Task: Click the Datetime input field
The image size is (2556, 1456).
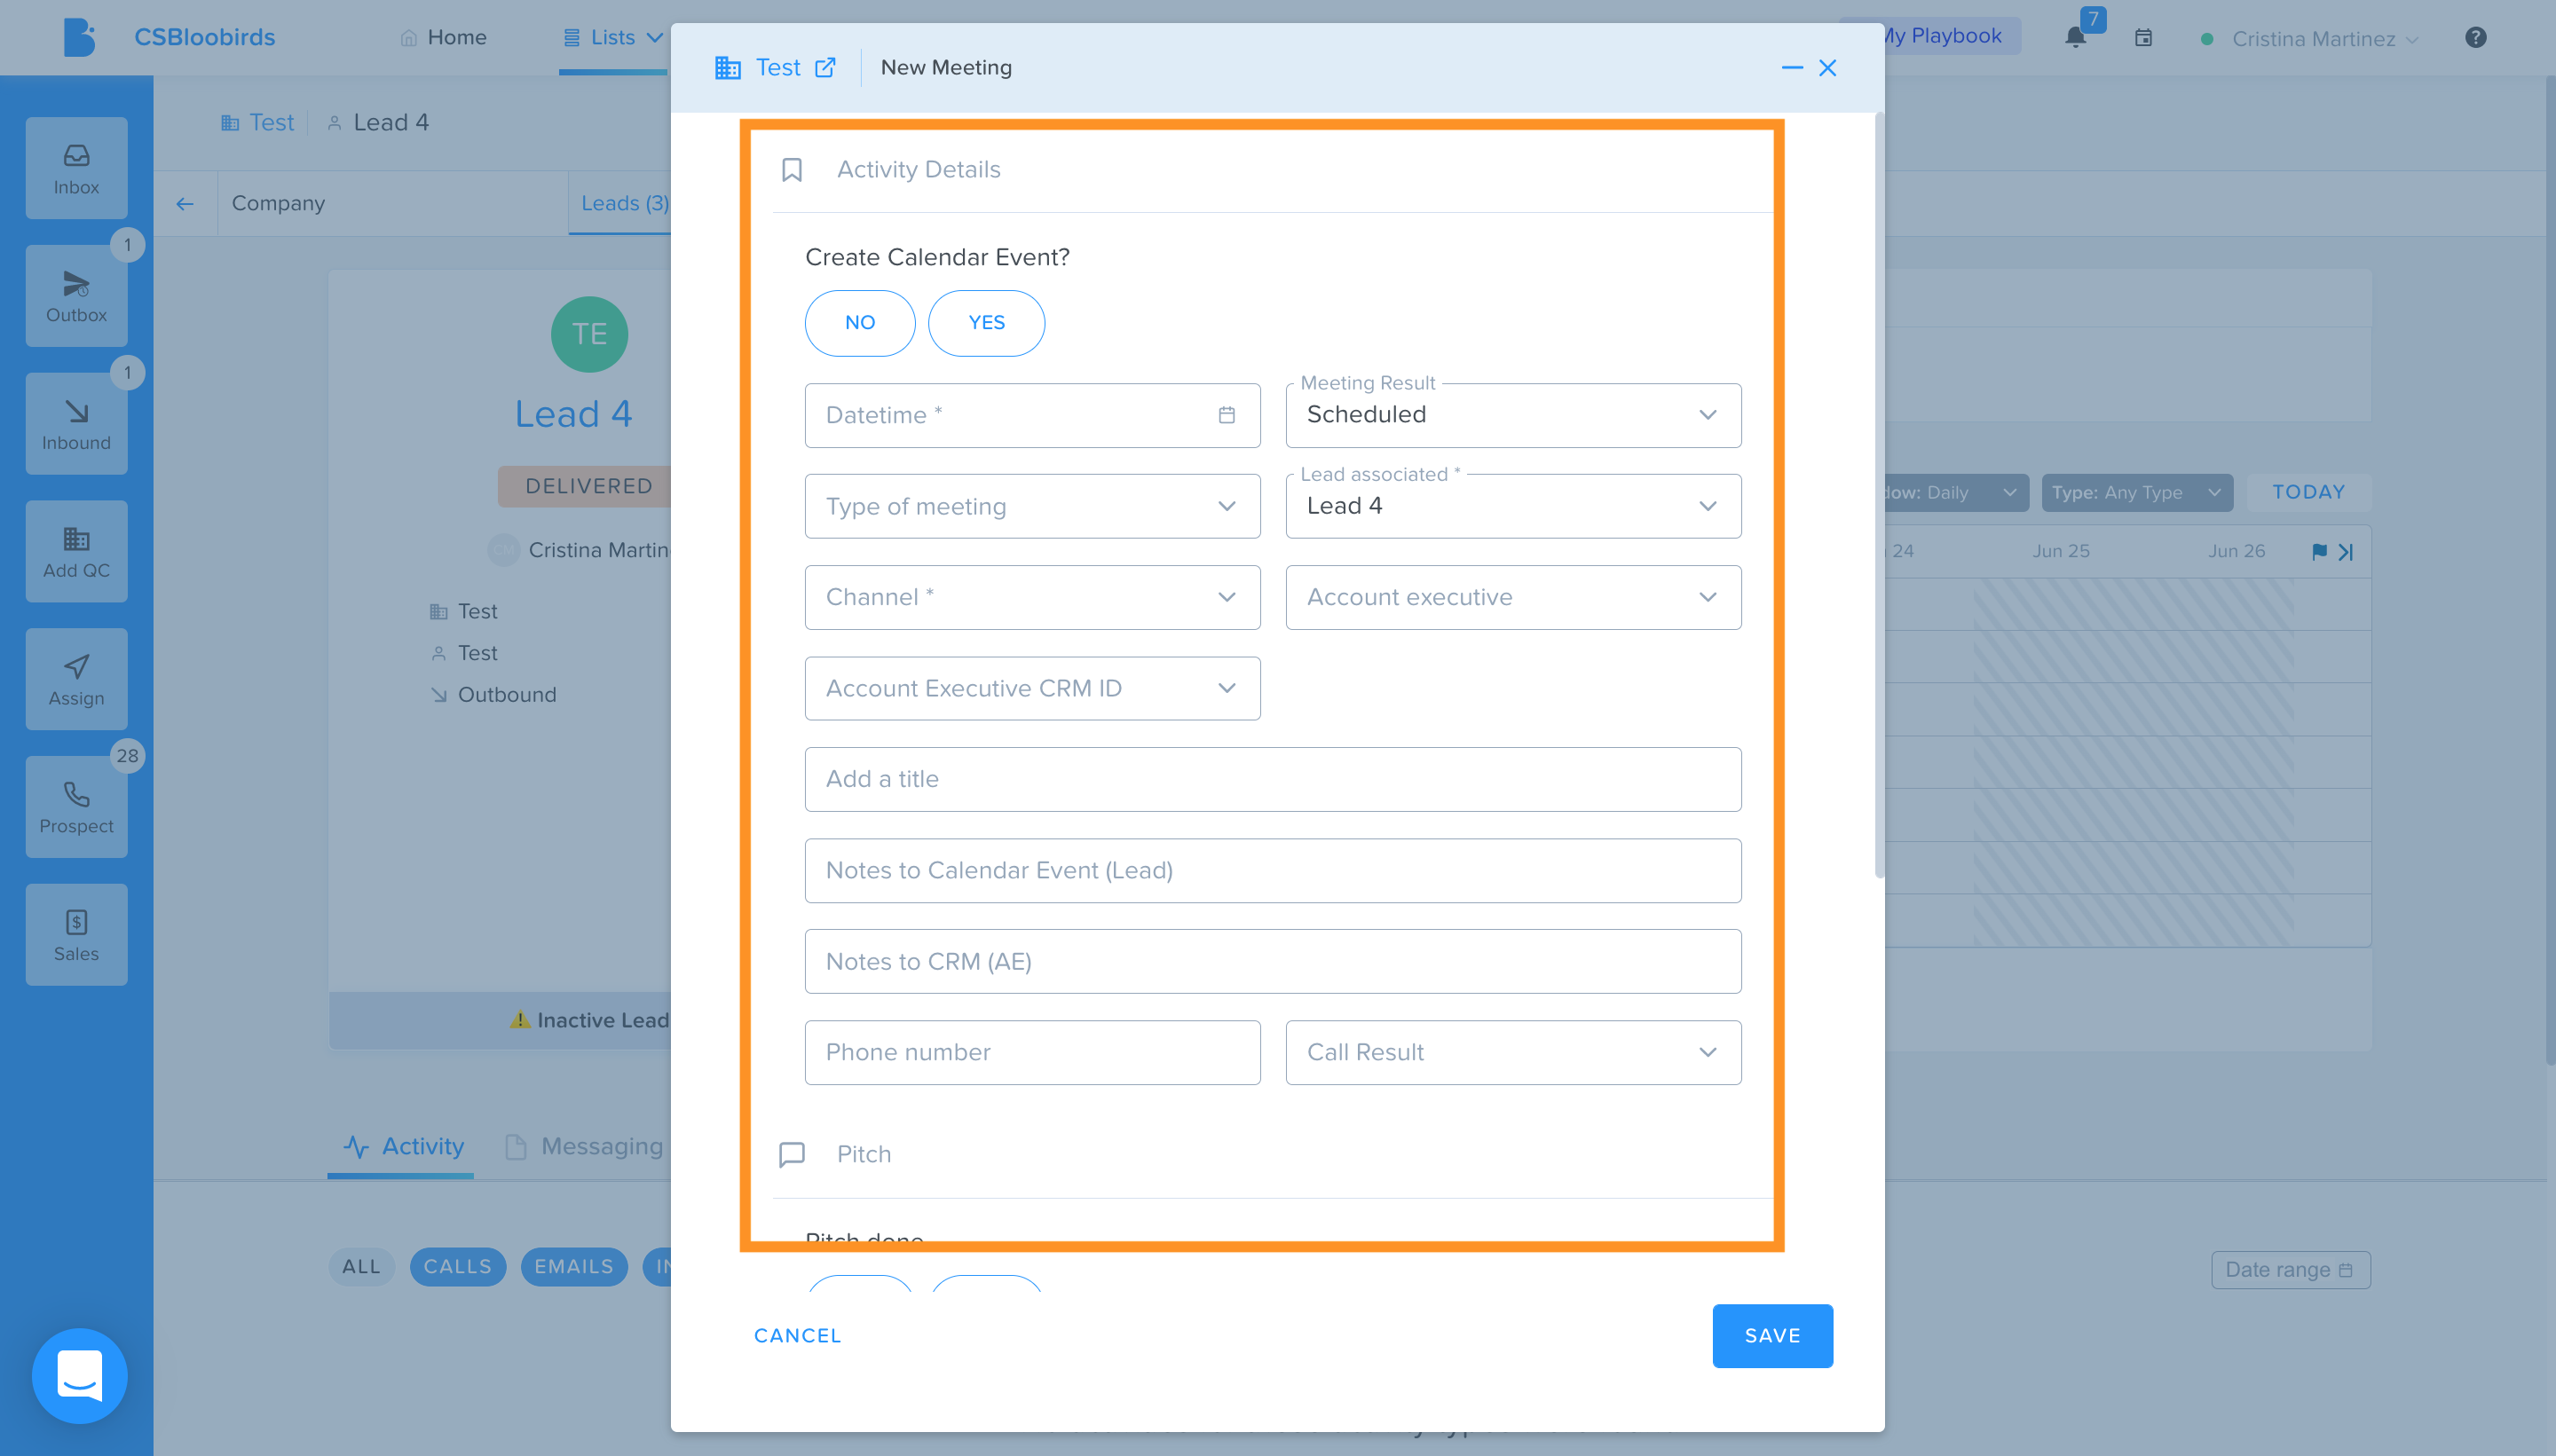Action: (x=1032, y=415)
